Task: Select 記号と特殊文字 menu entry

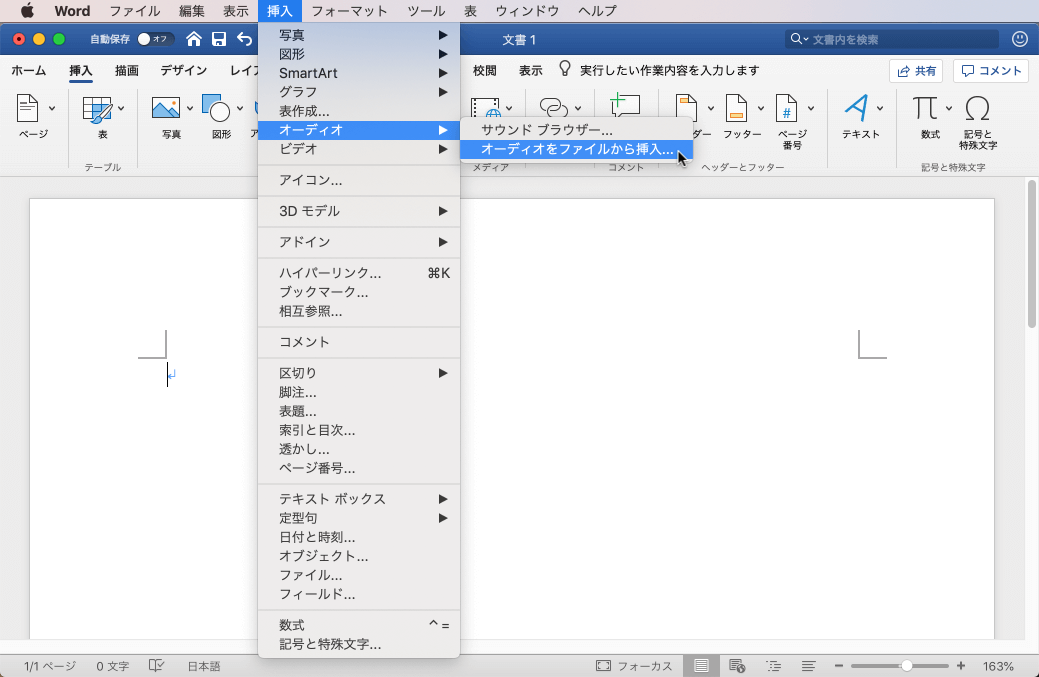Action: click(358, 644)
